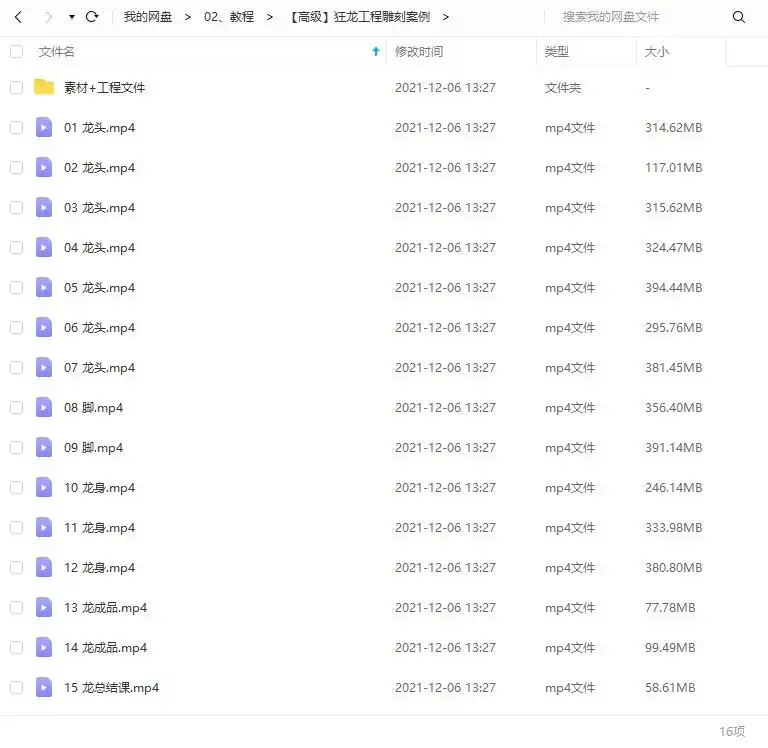The height and width of the screenshot is (748, 768).
Task: Open the 10 龙身.mp4 file name
Action: click(99, 487)
